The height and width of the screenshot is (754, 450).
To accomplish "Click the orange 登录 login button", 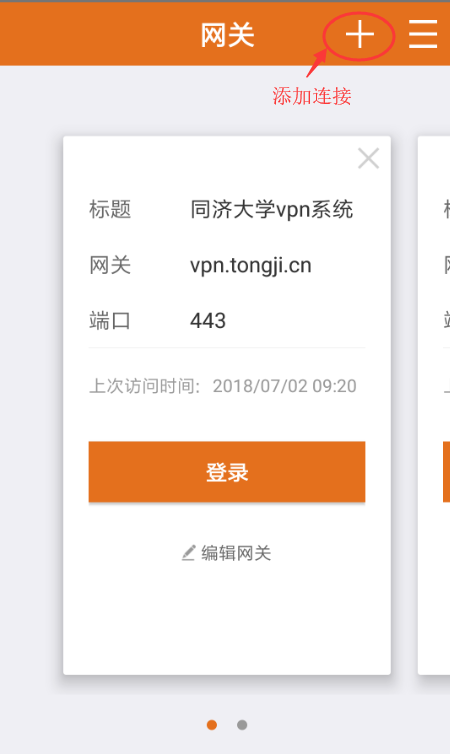I will click(227, 472).
